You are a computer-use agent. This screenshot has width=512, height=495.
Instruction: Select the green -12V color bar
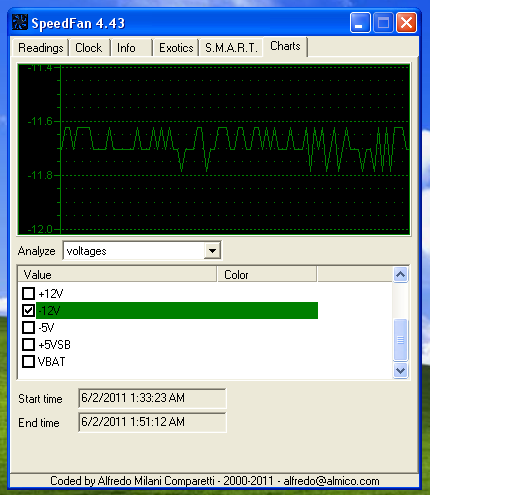click(x=177, y=311)
